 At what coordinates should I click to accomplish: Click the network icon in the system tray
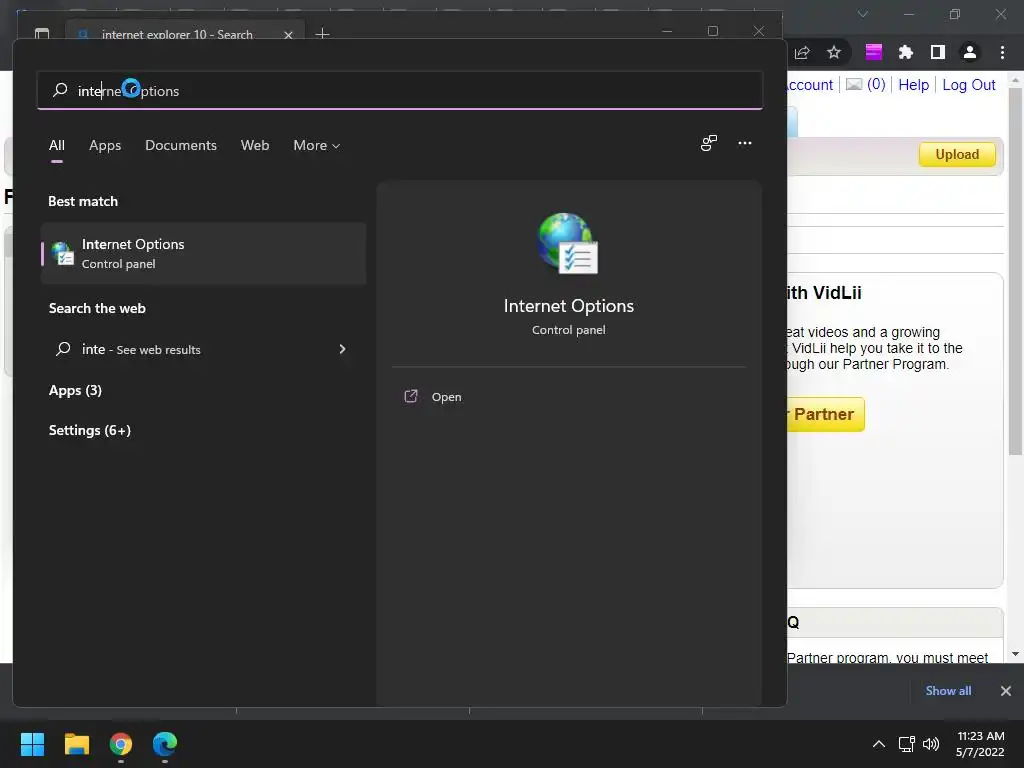[x=906, y=744]
